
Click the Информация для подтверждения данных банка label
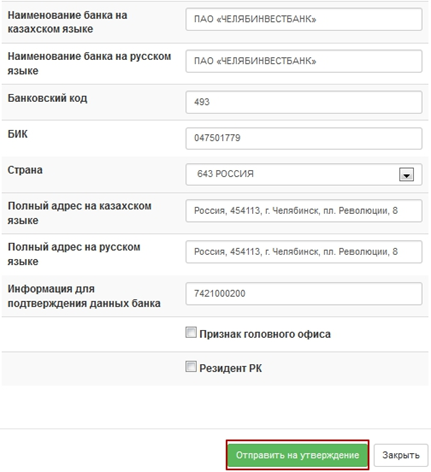click(x=84, y=296)
